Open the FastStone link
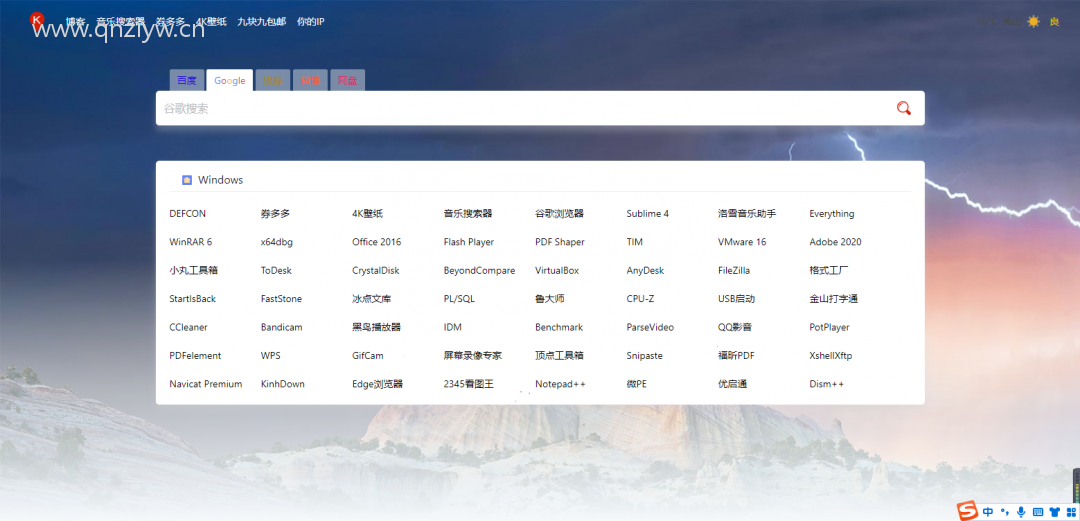 (281, 298)
